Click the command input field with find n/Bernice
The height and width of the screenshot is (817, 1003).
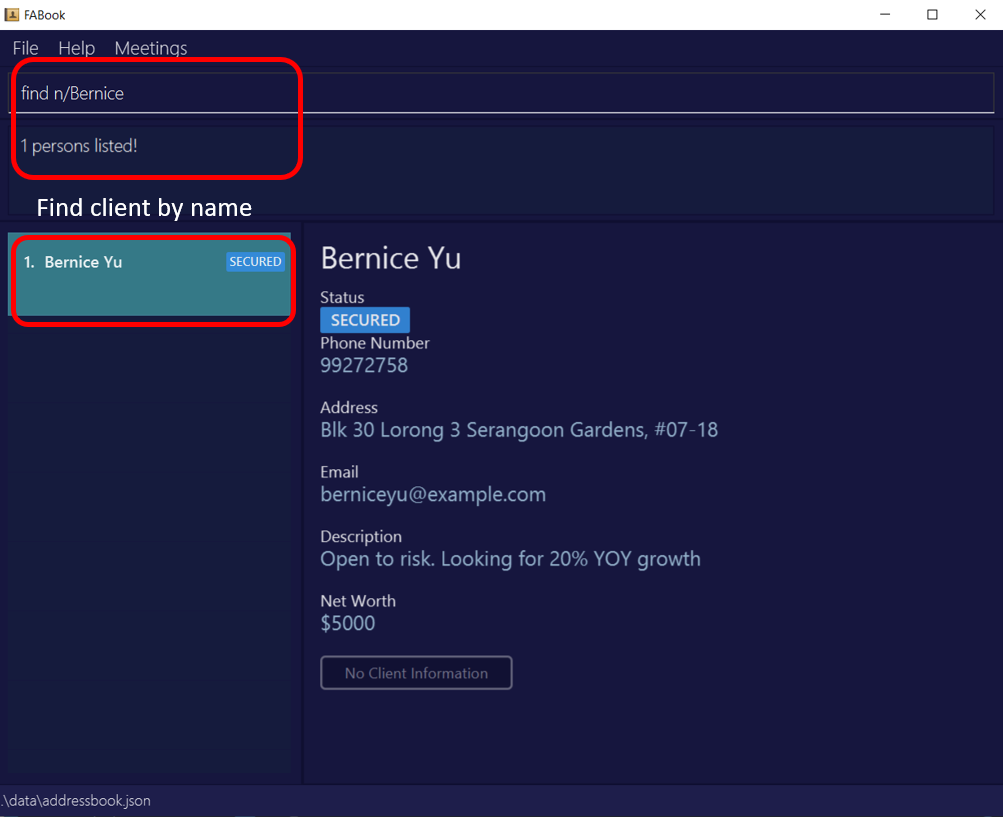point(502,93)
